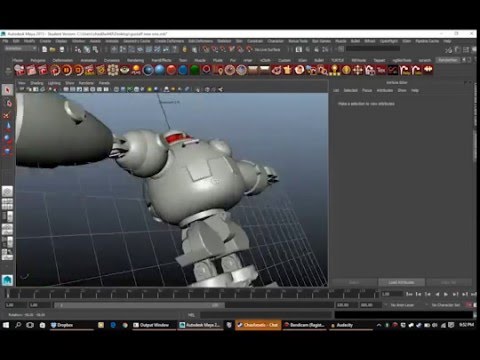Click the Load Attributes button
The image size is (480, 360).
coord(401,282)
